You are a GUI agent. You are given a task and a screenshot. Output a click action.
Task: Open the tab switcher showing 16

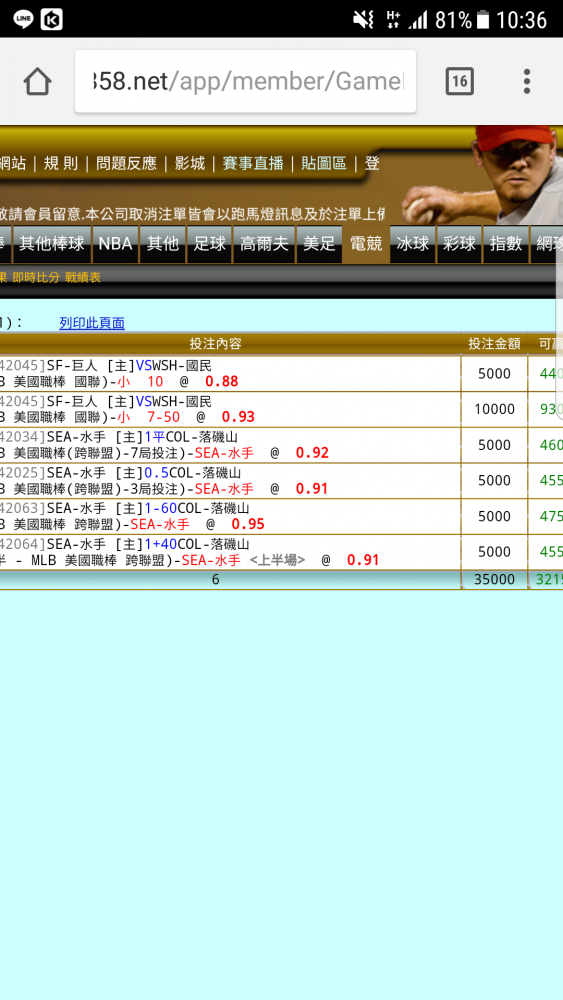coord(459,82)
